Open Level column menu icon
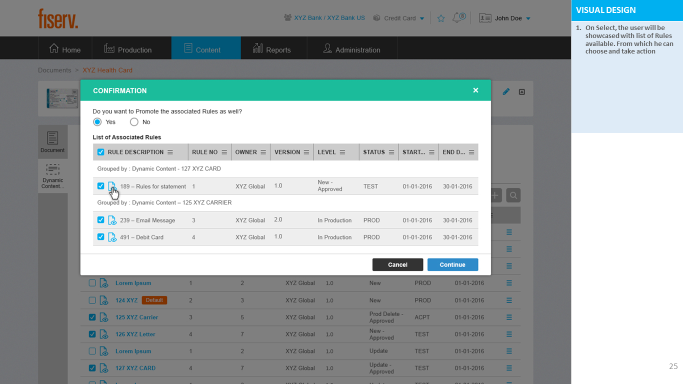 (342, 152)
